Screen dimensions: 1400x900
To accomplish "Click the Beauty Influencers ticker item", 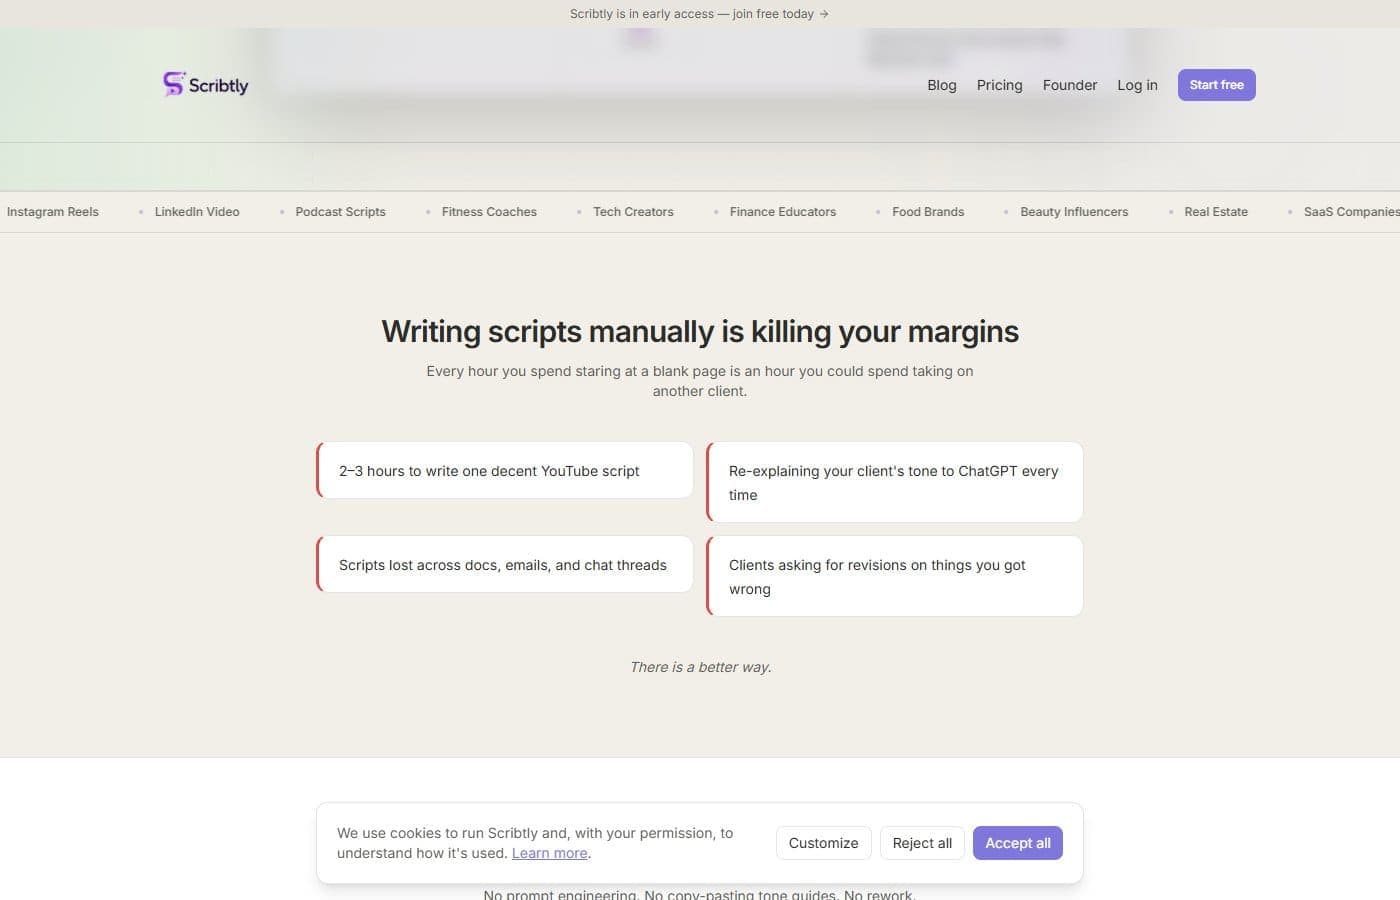I will [1074, 212].
